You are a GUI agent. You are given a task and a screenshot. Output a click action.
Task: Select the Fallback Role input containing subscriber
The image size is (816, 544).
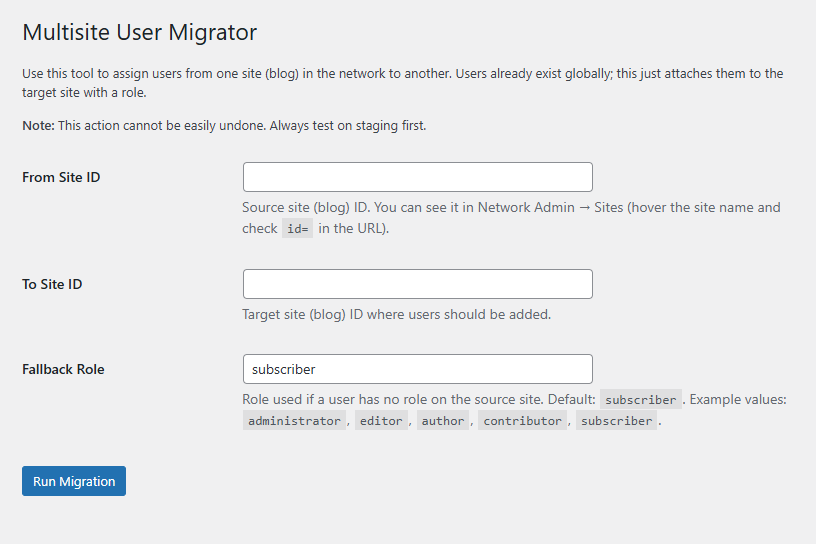pos(417,369)
